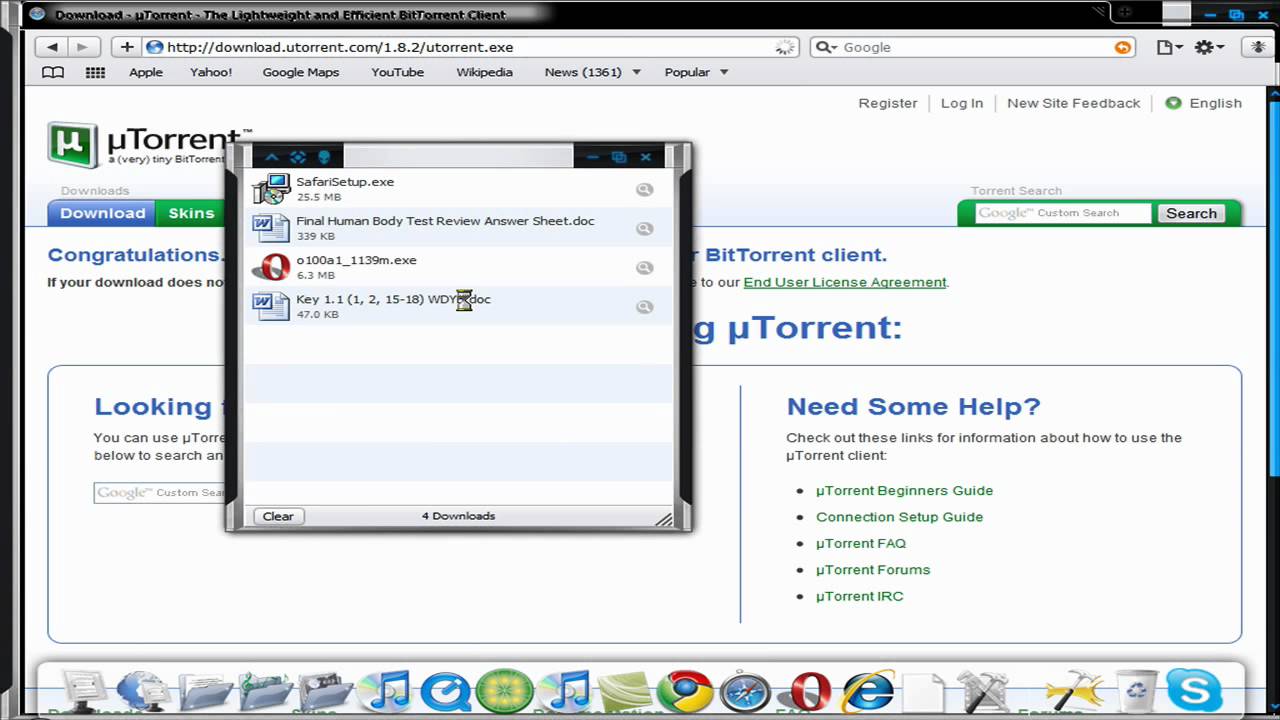Select the Download tab on µTorrent page
This screenshot has height=720, width=1280.
point(102,213)
